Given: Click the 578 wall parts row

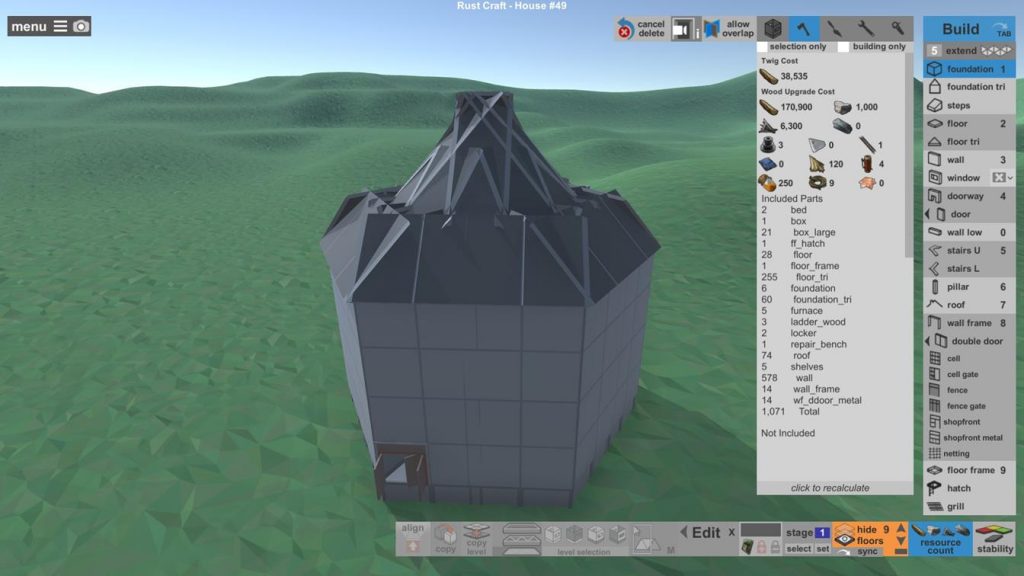Looking at the screenshot, I should coord(830,377).
